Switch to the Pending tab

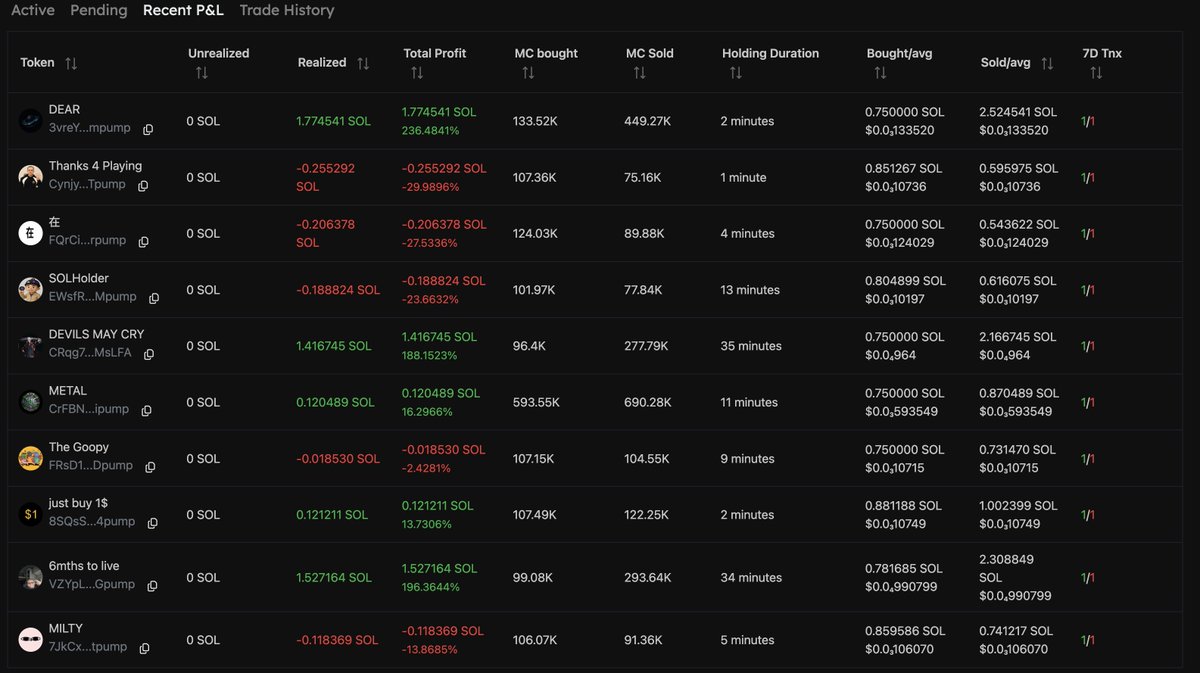pyautogui.click(x=99, y=10)
